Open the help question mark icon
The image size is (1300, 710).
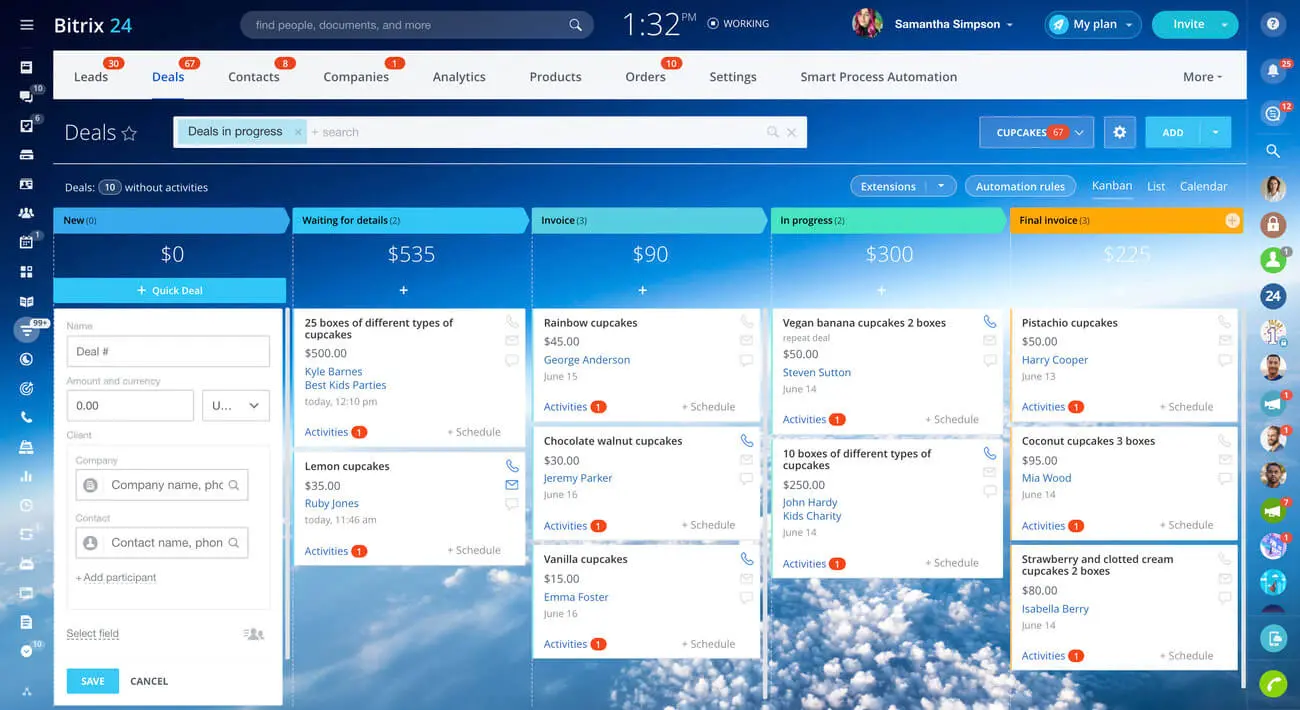point(1273,24)
